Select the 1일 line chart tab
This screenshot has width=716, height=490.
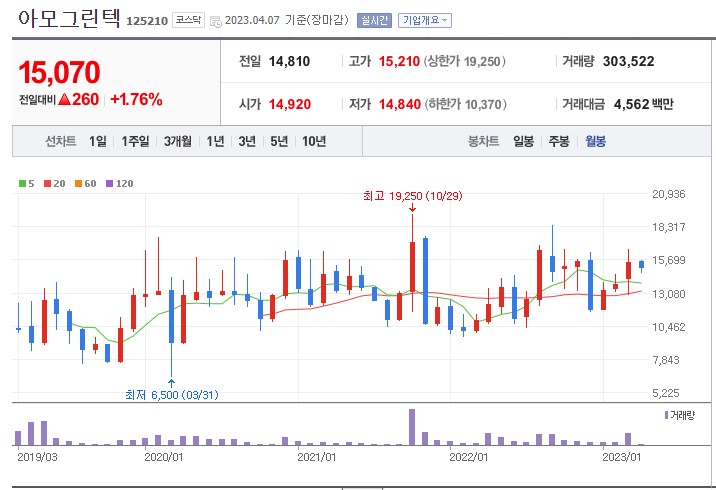[x=98, y=141]
